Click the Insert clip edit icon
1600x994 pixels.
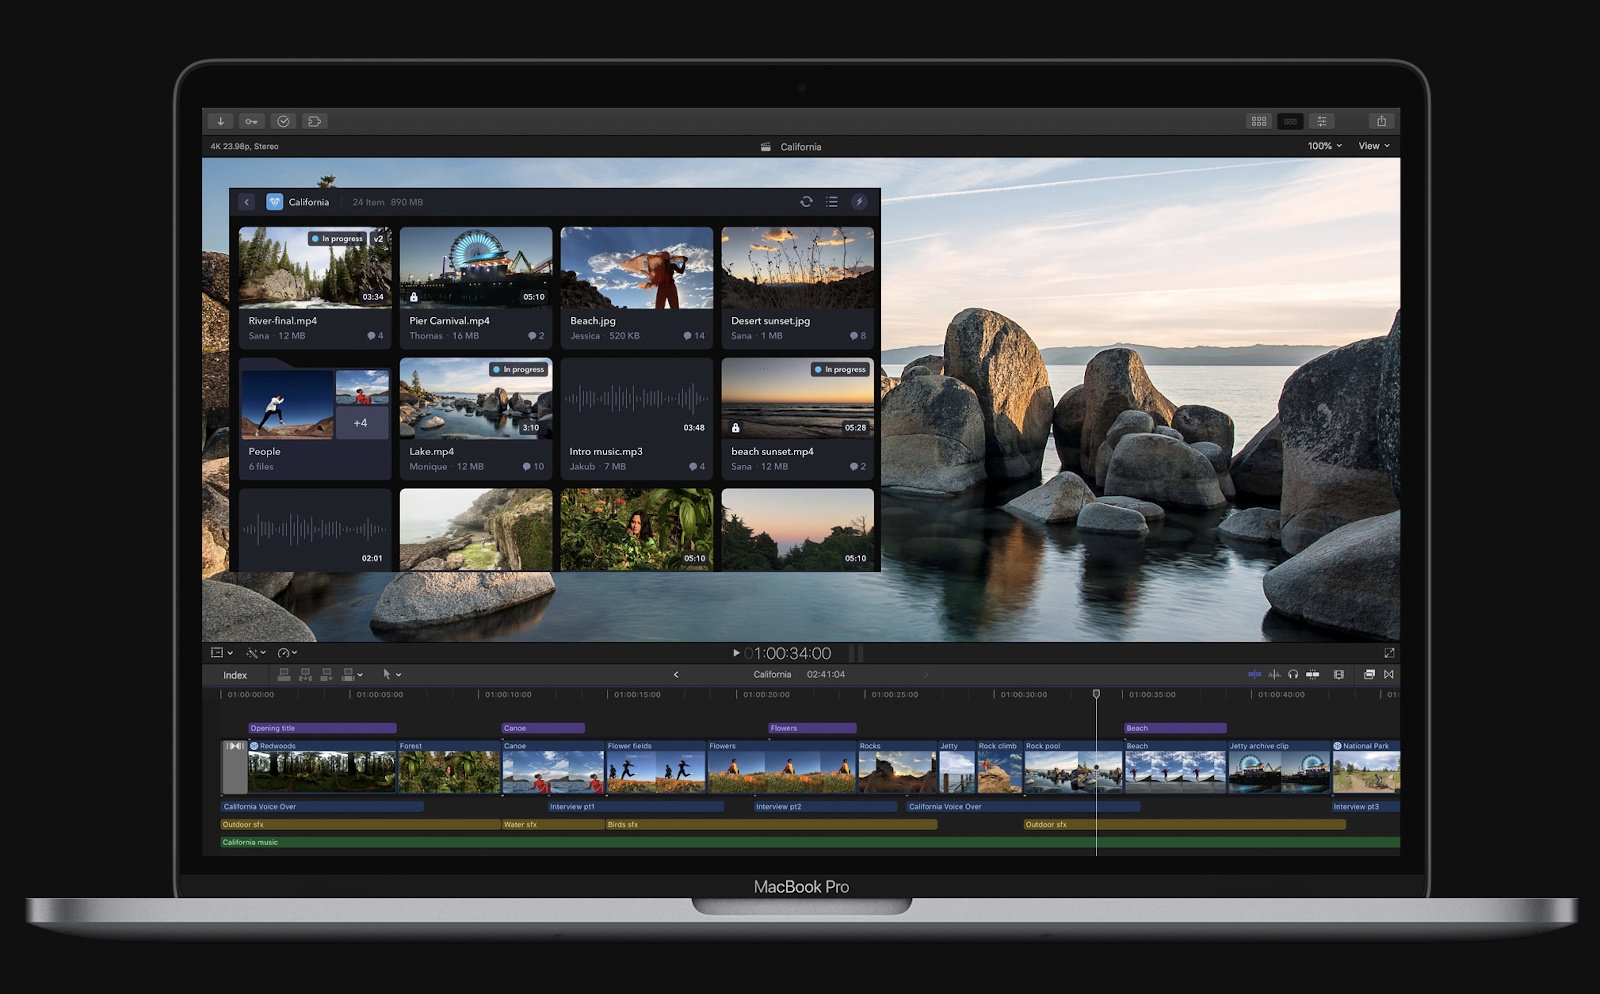305,675
